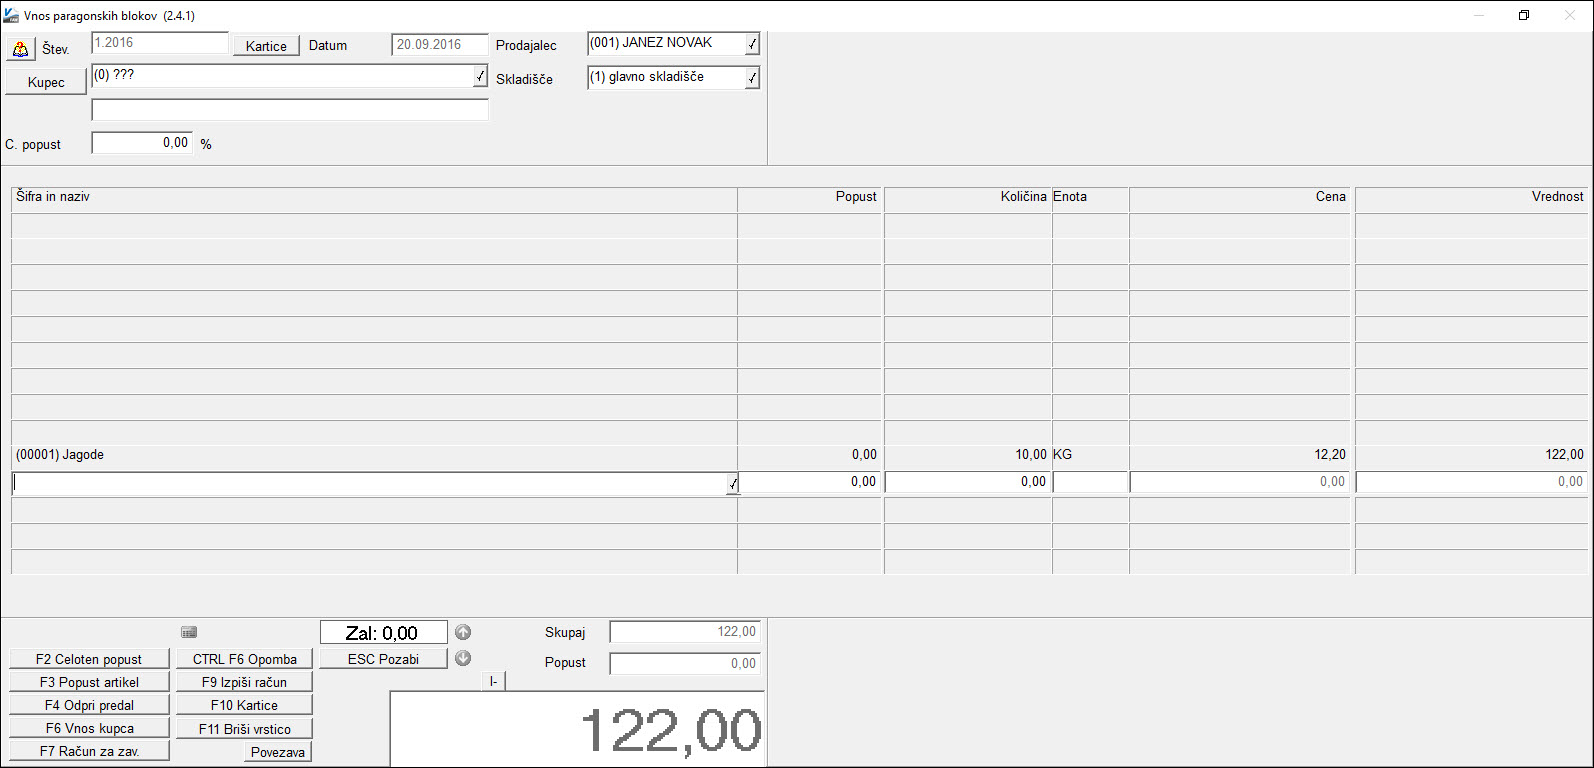Click the Kartice button near Štev.
Viewport: 1594px width, 768px height.
(266, 46)
